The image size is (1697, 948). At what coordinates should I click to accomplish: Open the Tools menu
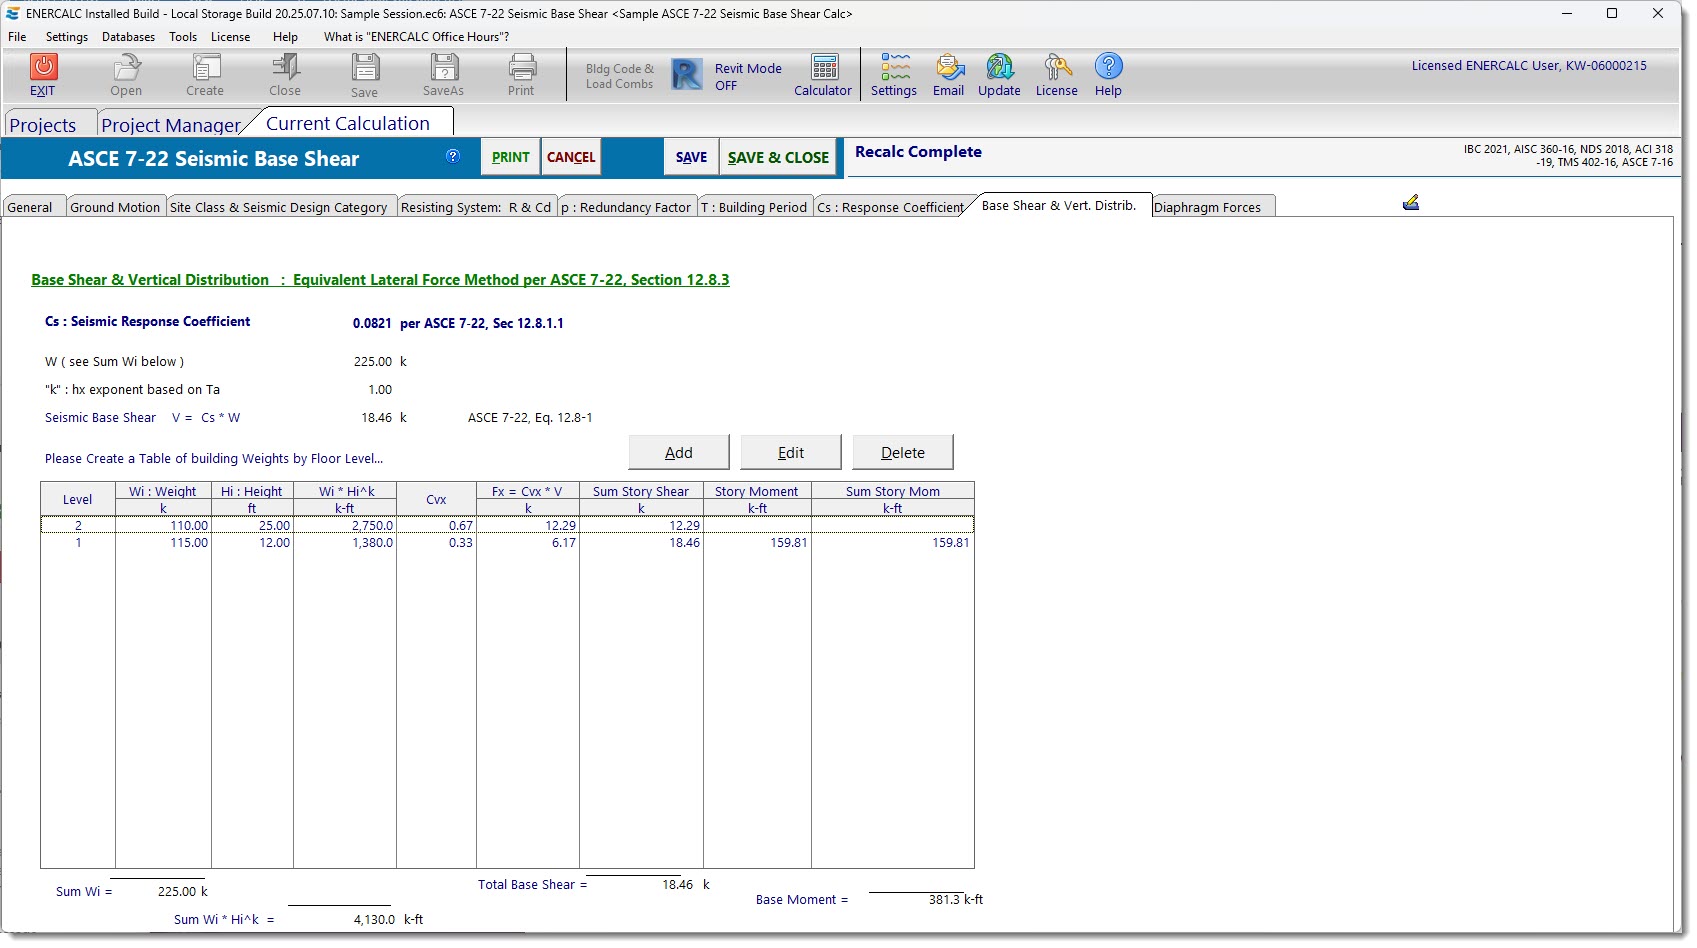[x=183, y=37]
